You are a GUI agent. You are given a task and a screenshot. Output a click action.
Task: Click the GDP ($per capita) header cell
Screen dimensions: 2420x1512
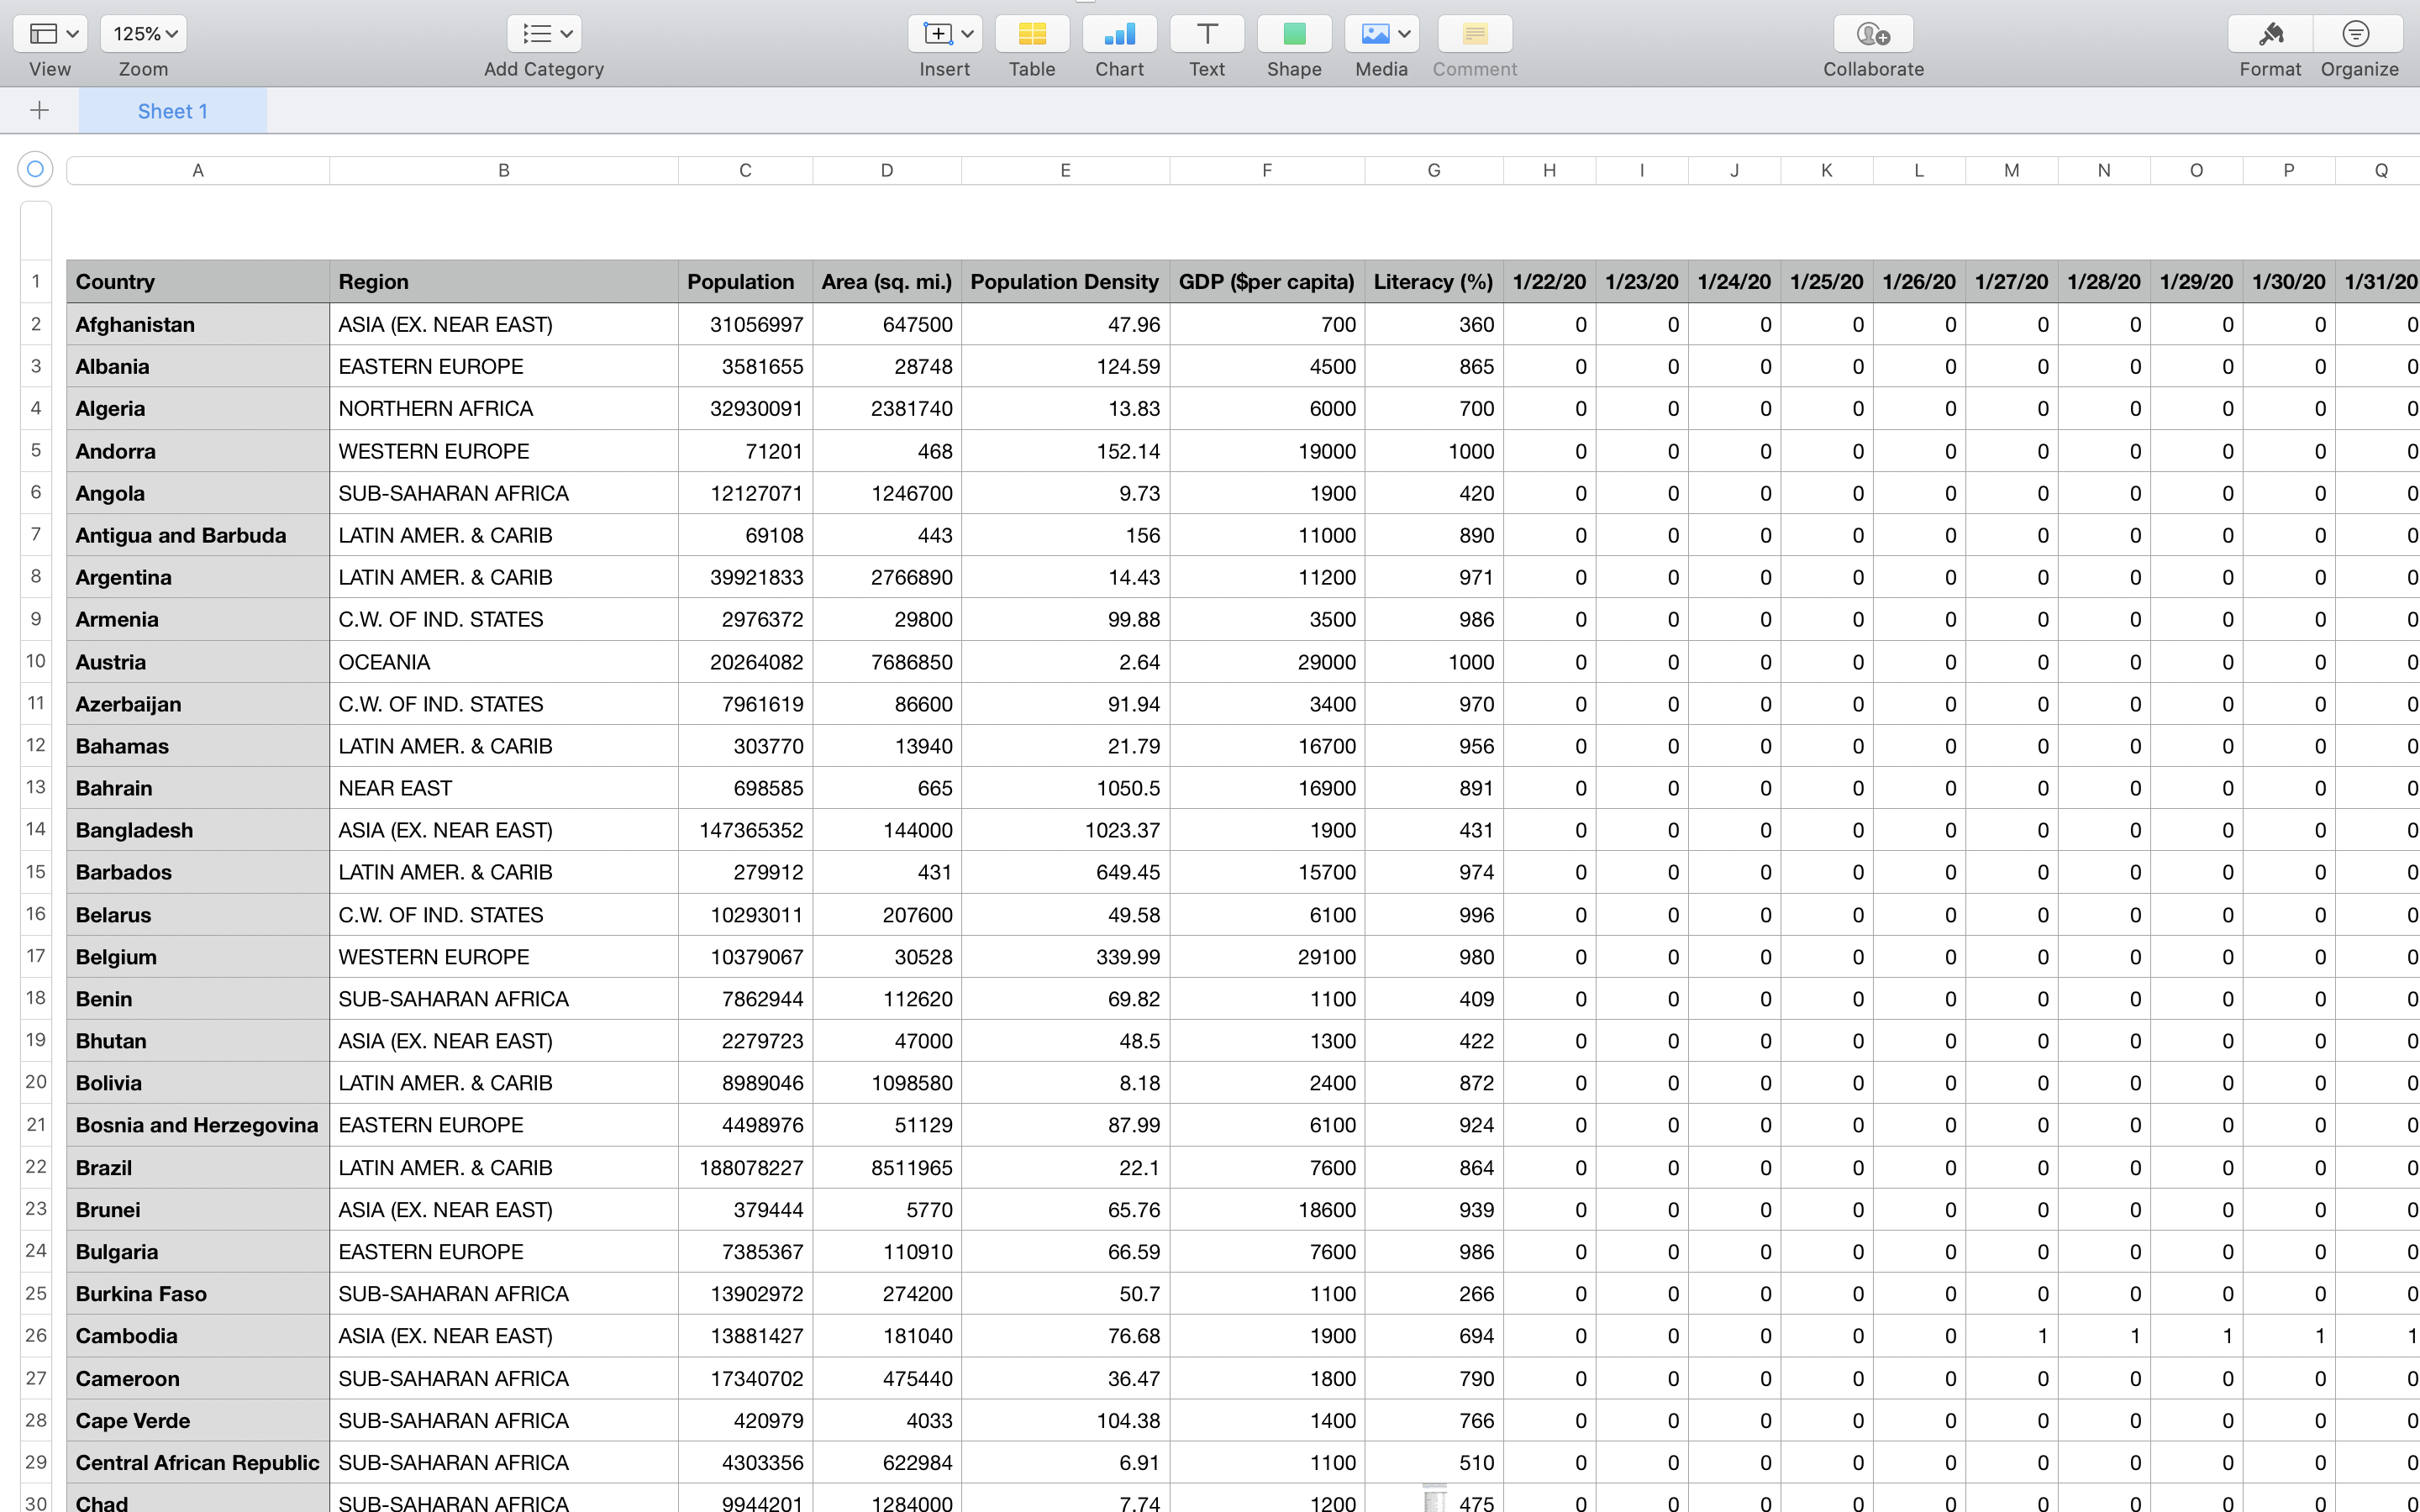pyautogui.click(x=1267, y=282)
